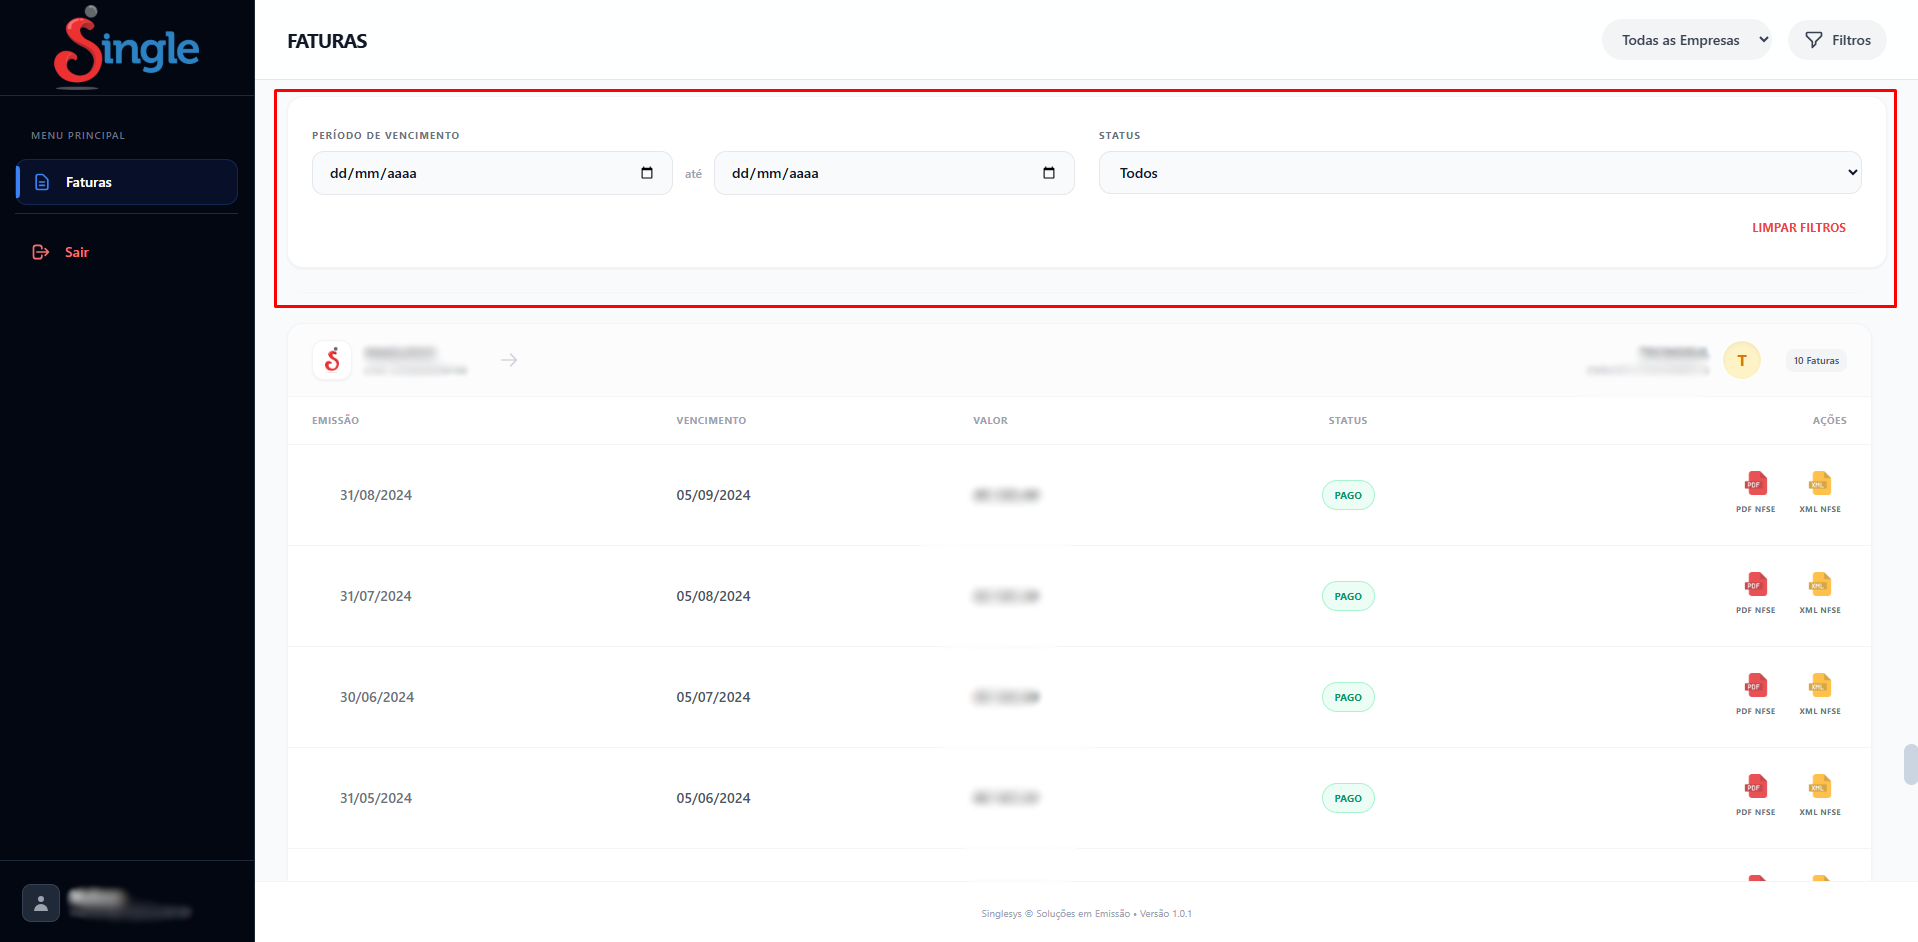Click the company S logo icon
Viewport: 1918px width, 942px height.
point(332,360)
